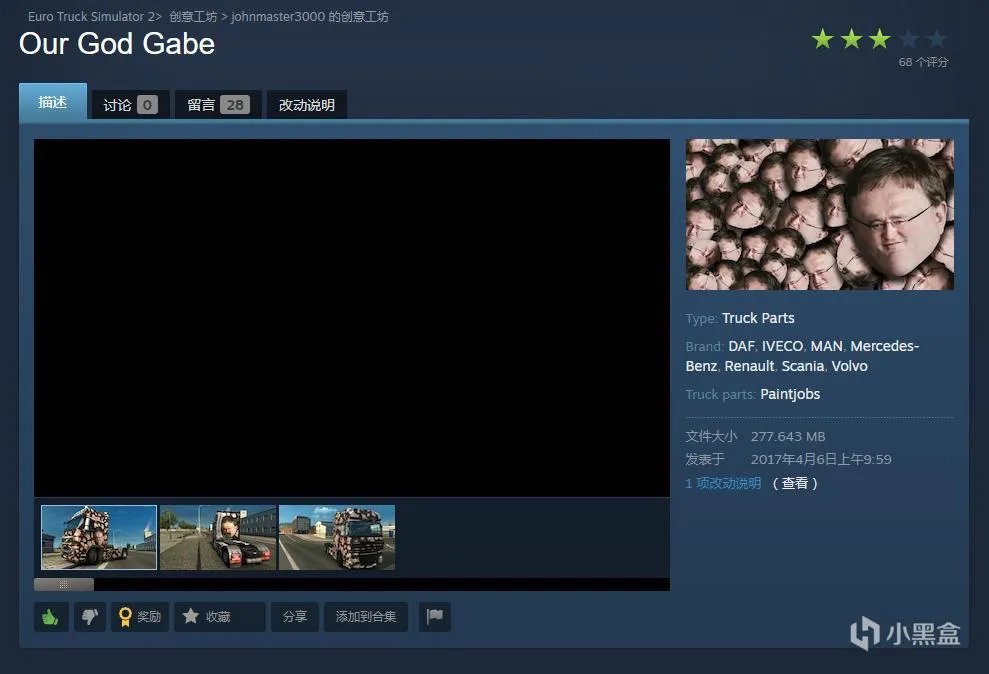Viewport: 989px width, 674px height.
Task: Click the thumbs down rate button
Action: pyautogui.click(x=90, y=617)
